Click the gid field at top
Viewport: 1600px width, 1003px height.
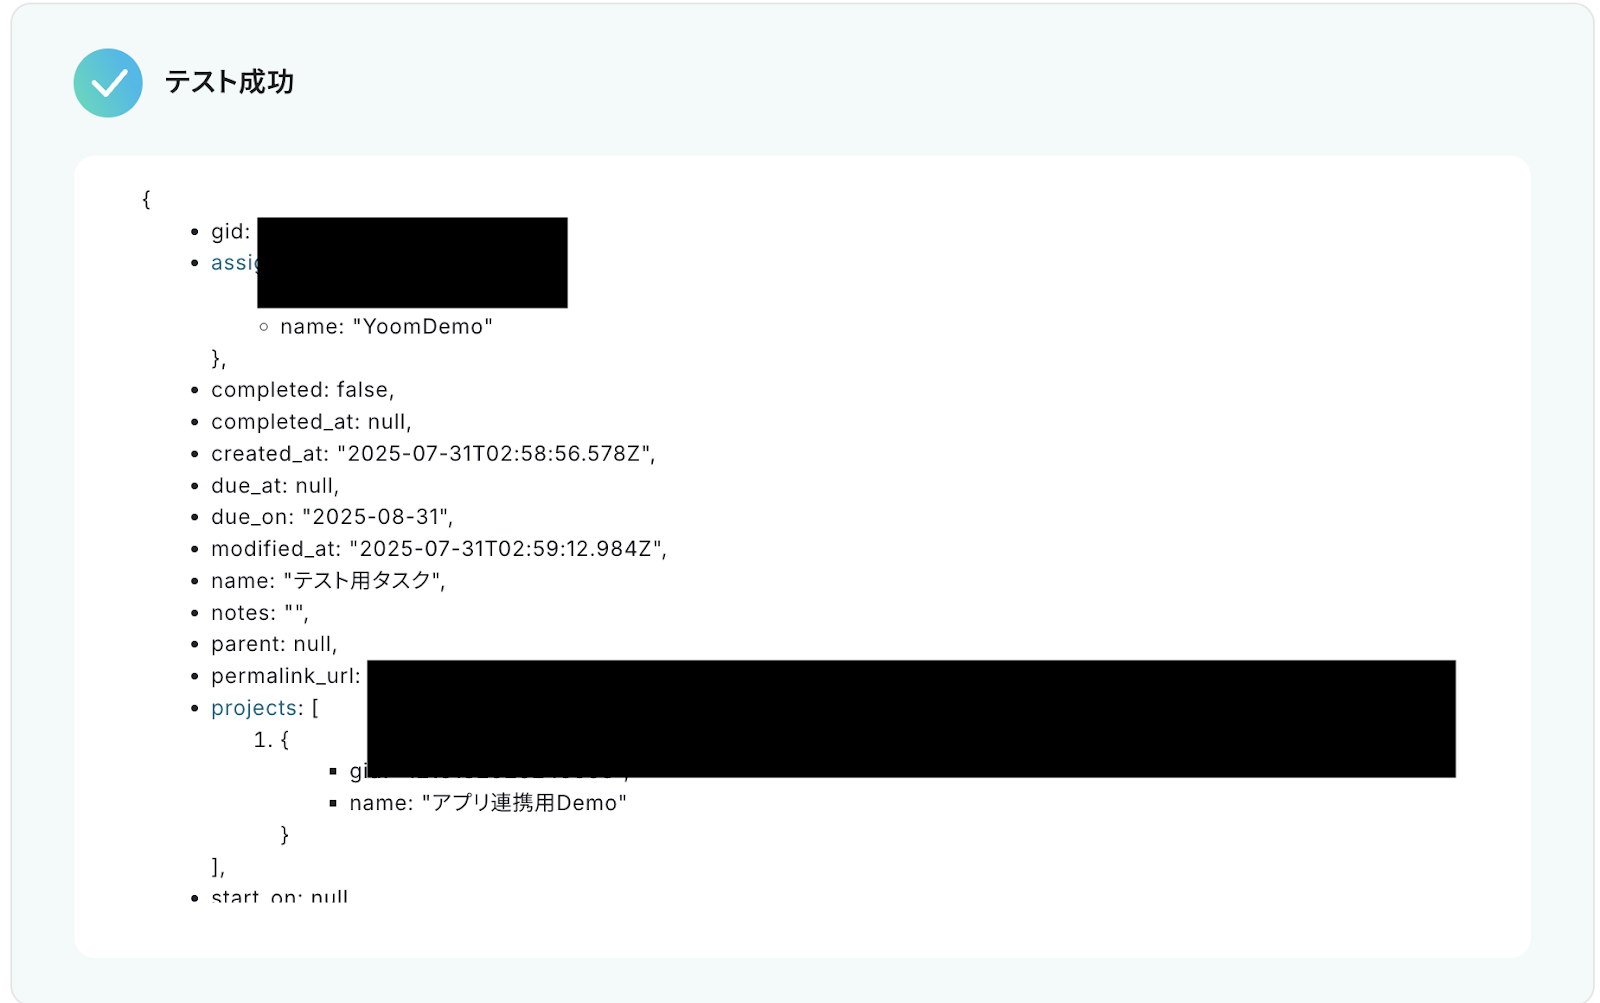pyautogui.click(x=231, y=232)
